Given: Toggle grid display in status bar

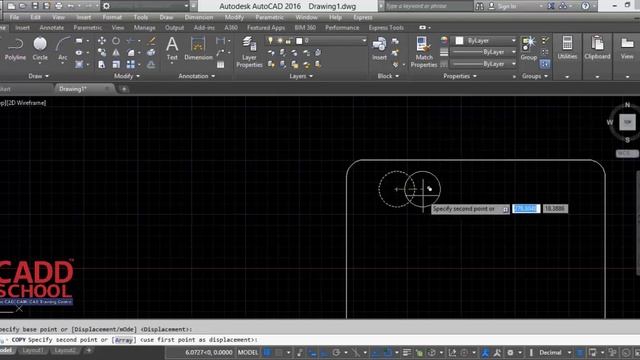Looking at the screenshot, I should point(267,352).
